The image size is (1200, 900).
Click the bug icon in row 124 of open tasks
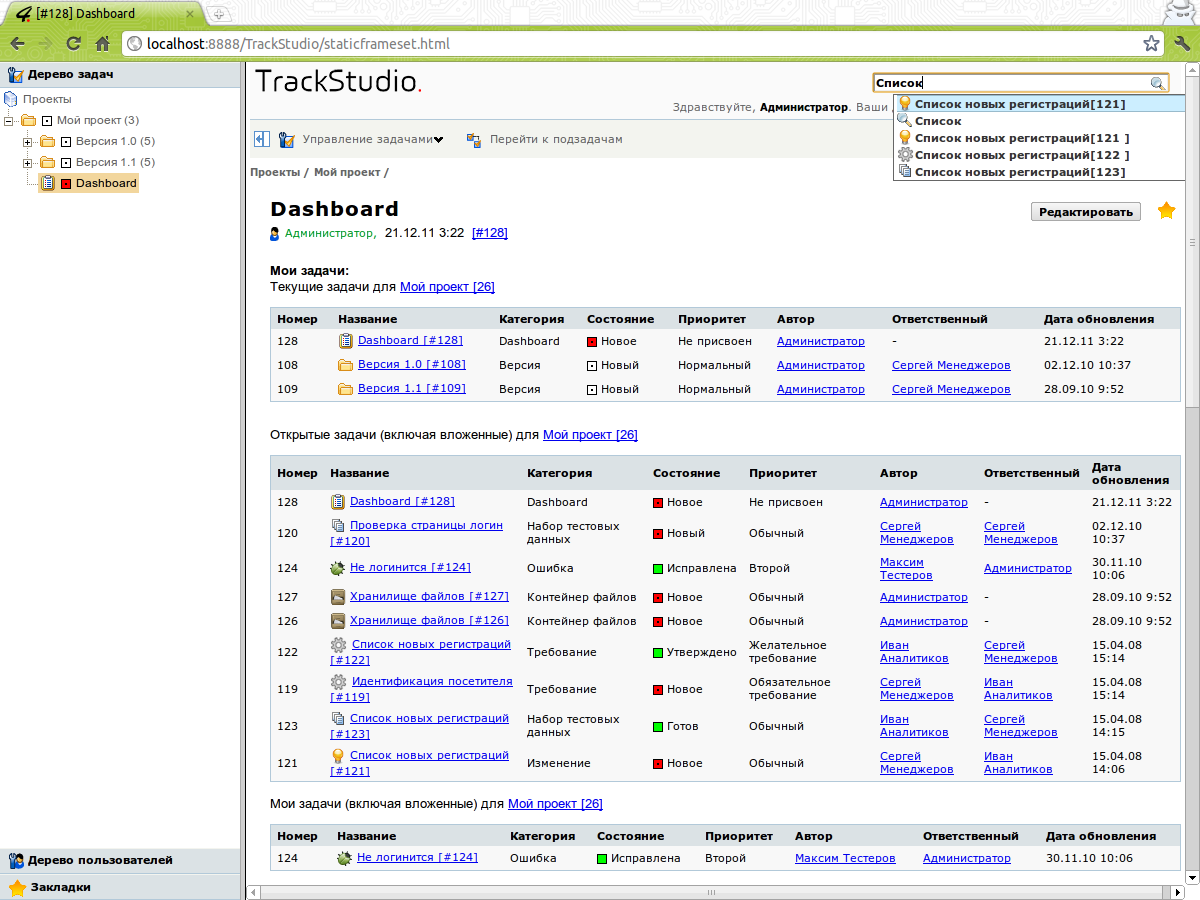coord(338,568)
